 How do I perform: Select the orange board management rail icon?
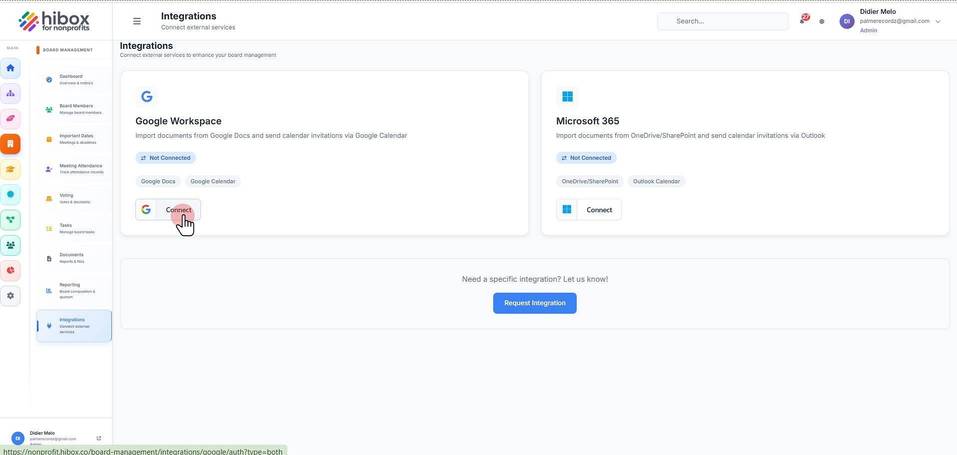tap(10, 144)
